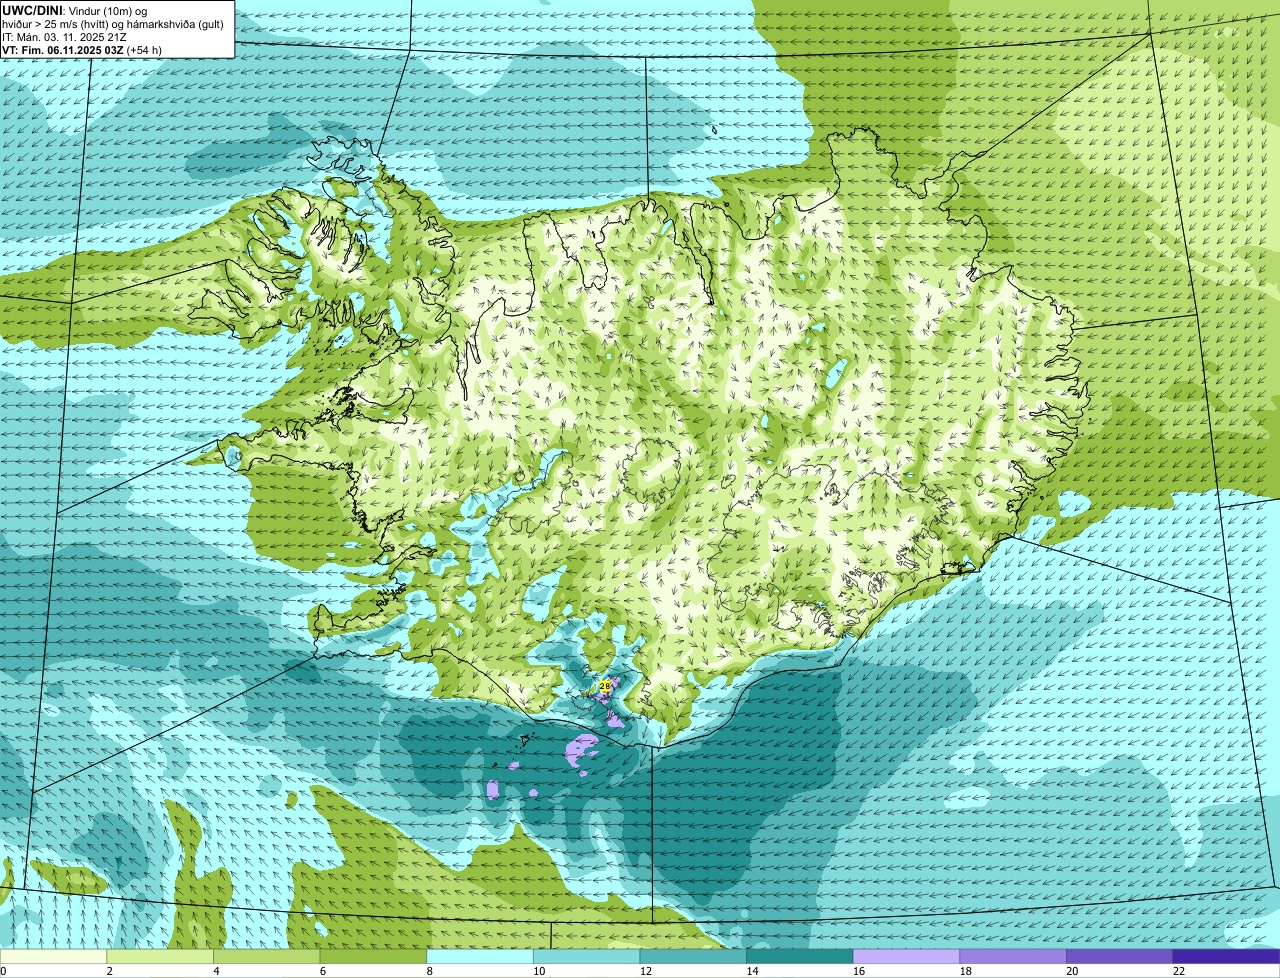This screenshot has width=1280, height=978.
Task: Click the legend label '6'
Action: [x=323, y=971]
